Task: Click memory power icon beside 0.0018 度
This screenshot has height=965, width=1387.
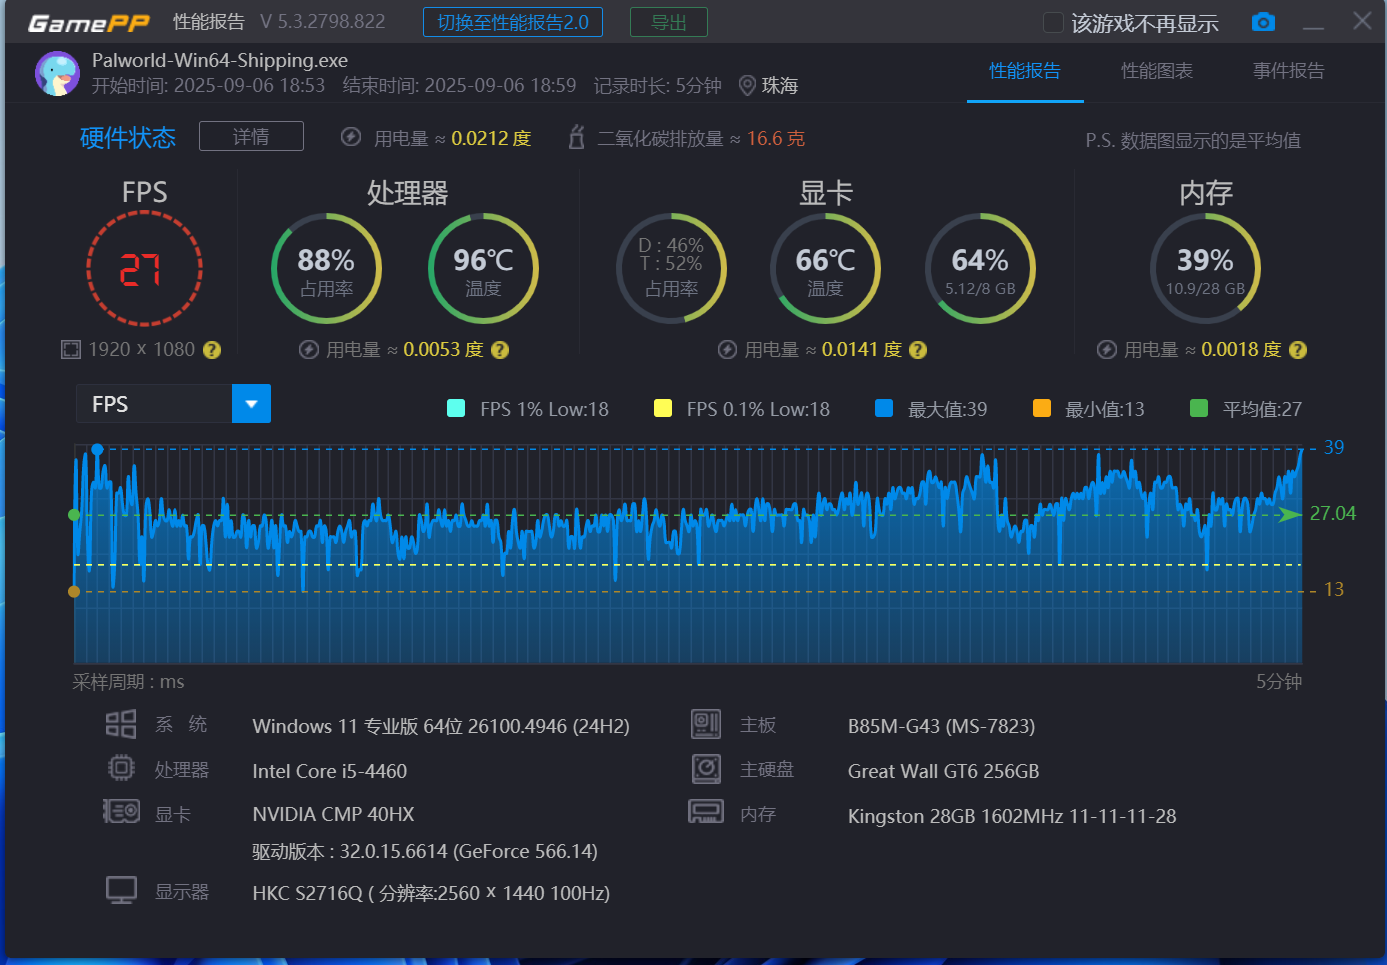Action: [1107, 350]
